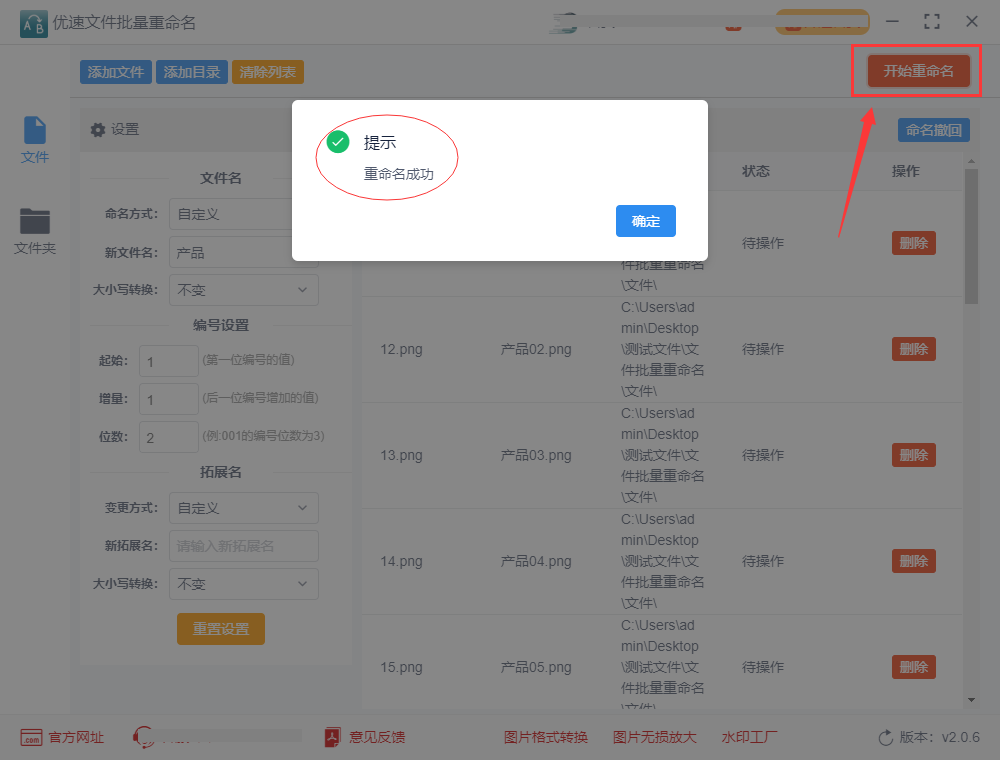1000x760 pixels.
Task: Click the green success check icon
Action: click(338, 142)
